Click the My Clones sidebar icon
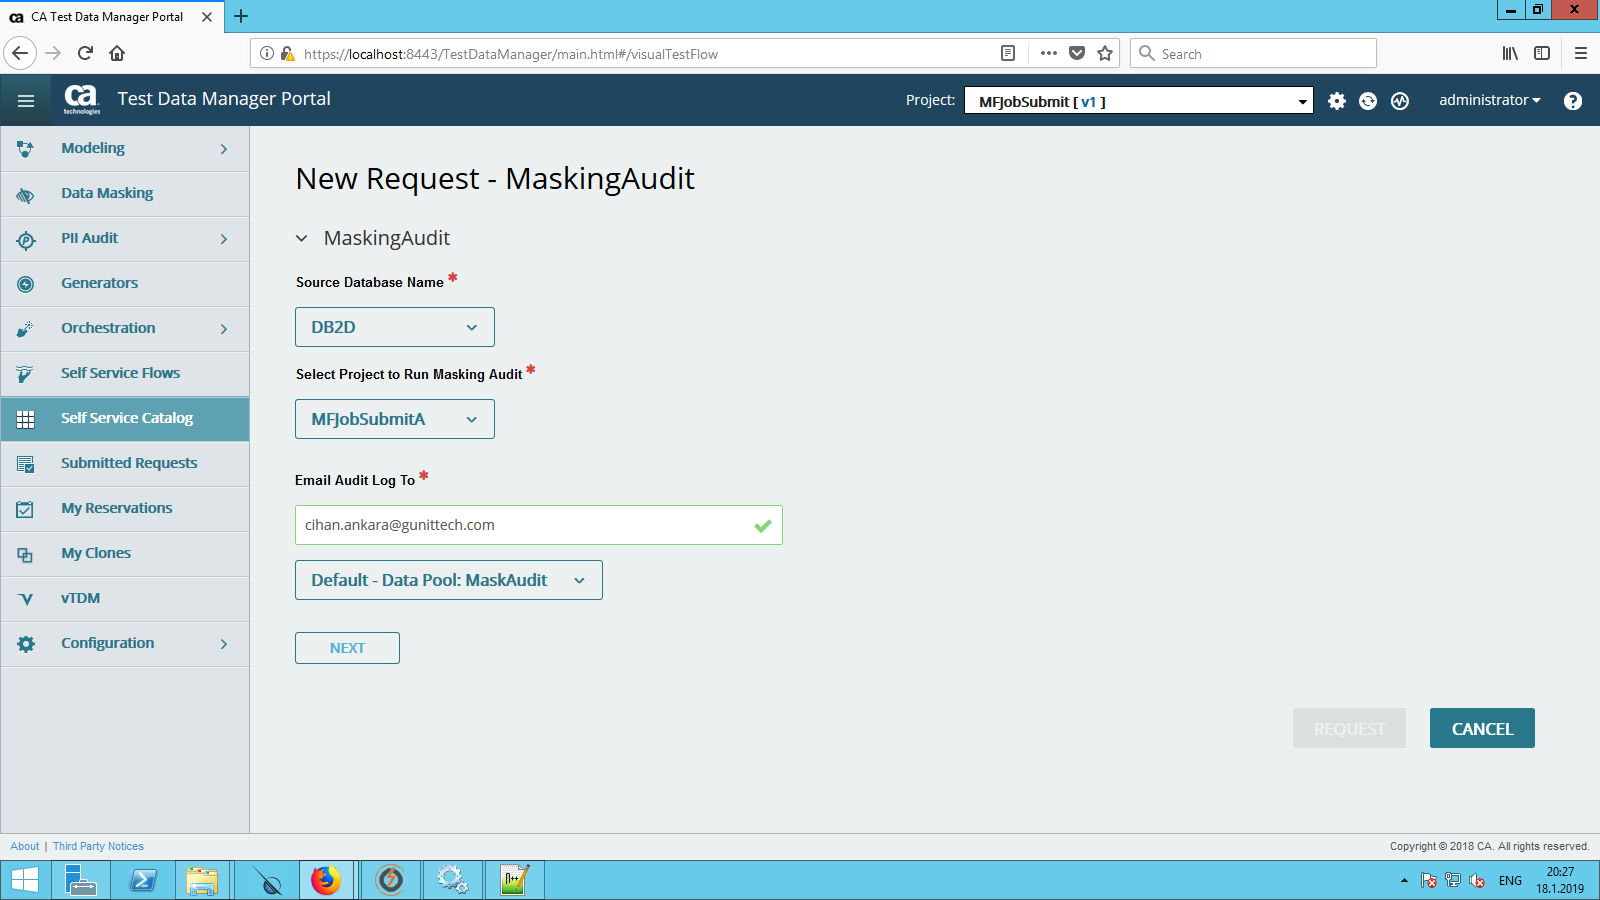 click(26, 554)
